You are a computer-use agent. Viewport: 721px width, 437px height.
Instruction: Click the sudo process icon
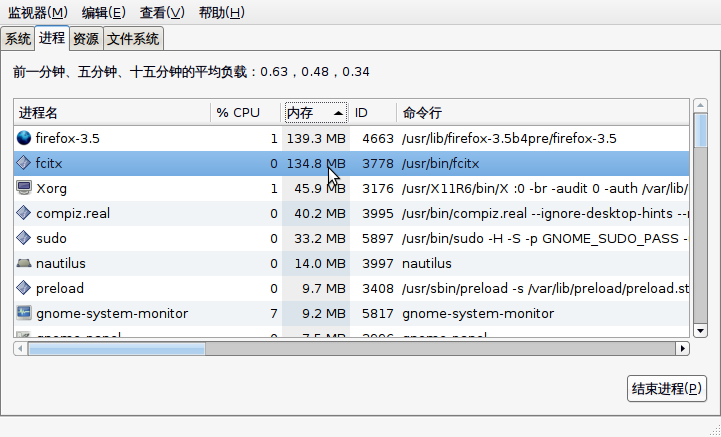(x=23, y=238)
